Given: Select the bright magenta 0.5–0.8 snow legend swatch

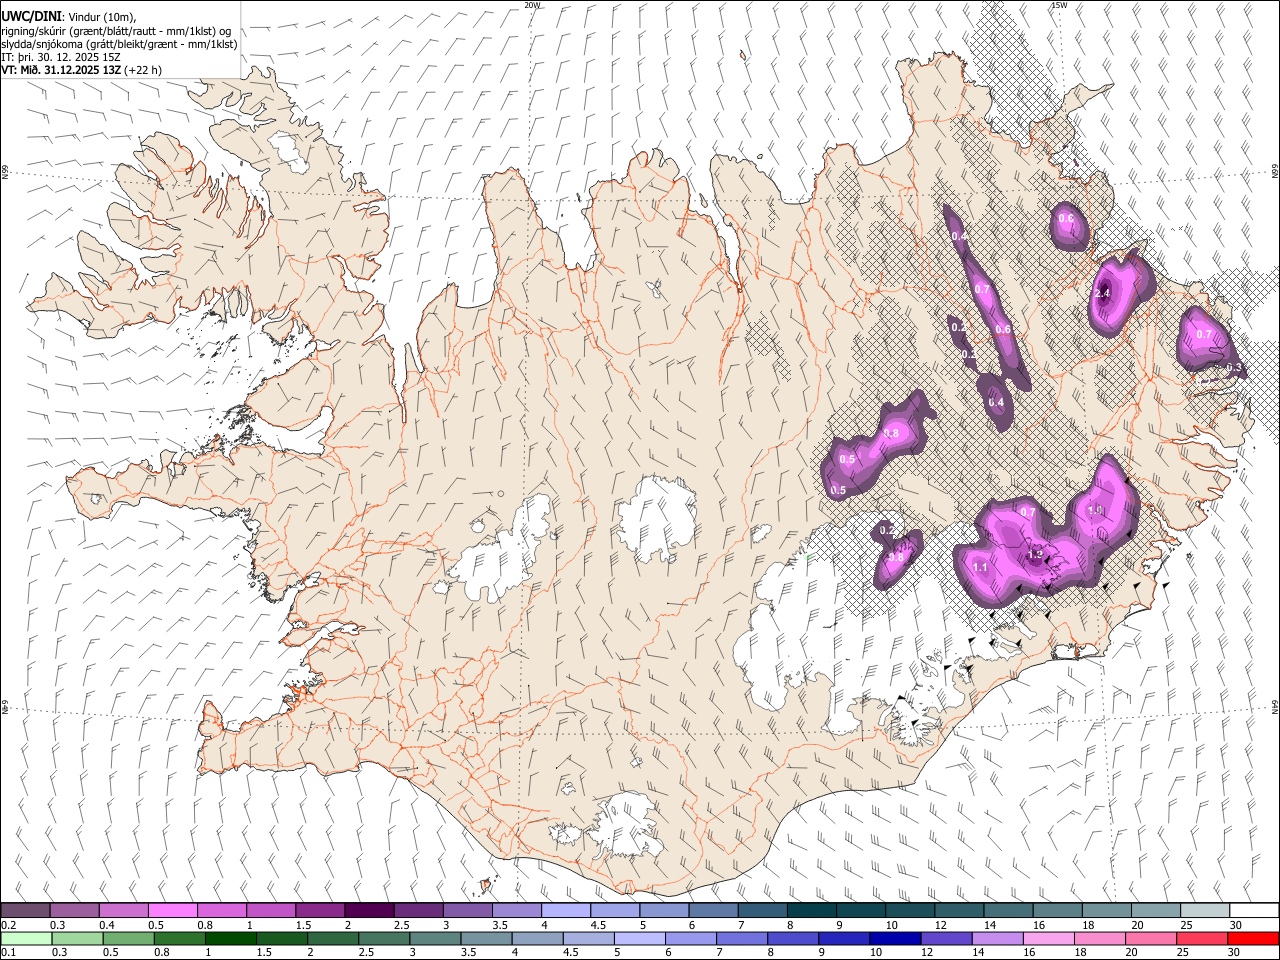Looking at the screenshot, I should click(x=173, y=910).
